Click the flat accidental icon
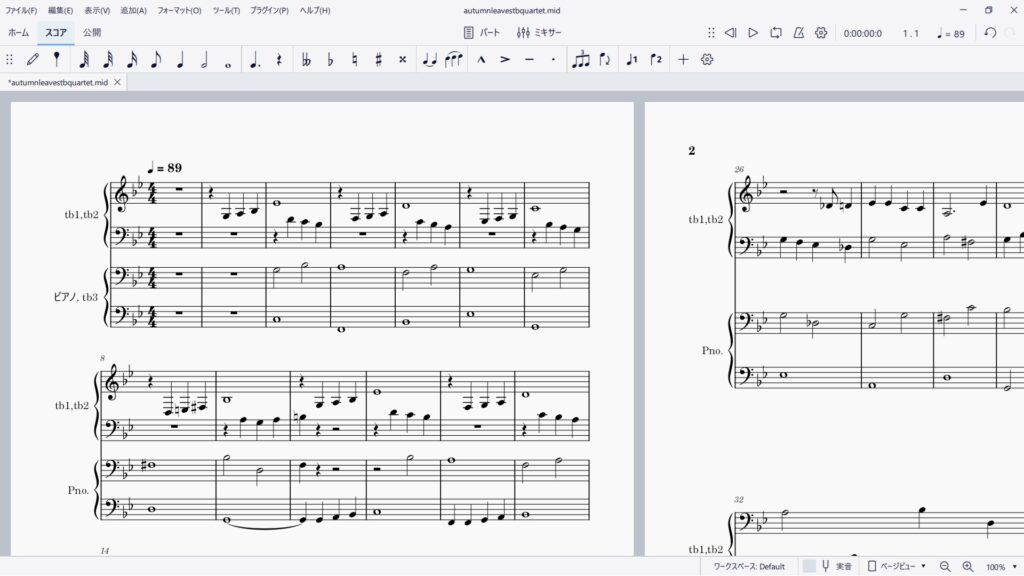Viewport: 1024px width, 576px height. click(330, 60)
